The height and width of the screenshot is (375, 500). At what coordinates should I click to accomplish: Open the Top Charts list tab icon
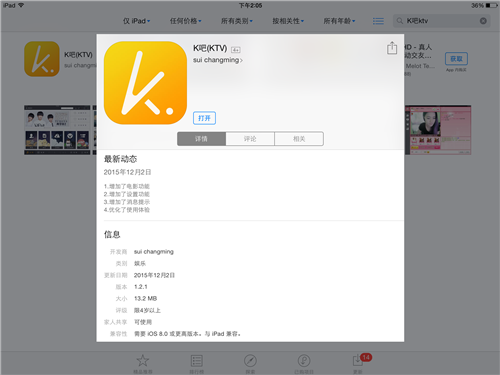(x=197, y=361)
